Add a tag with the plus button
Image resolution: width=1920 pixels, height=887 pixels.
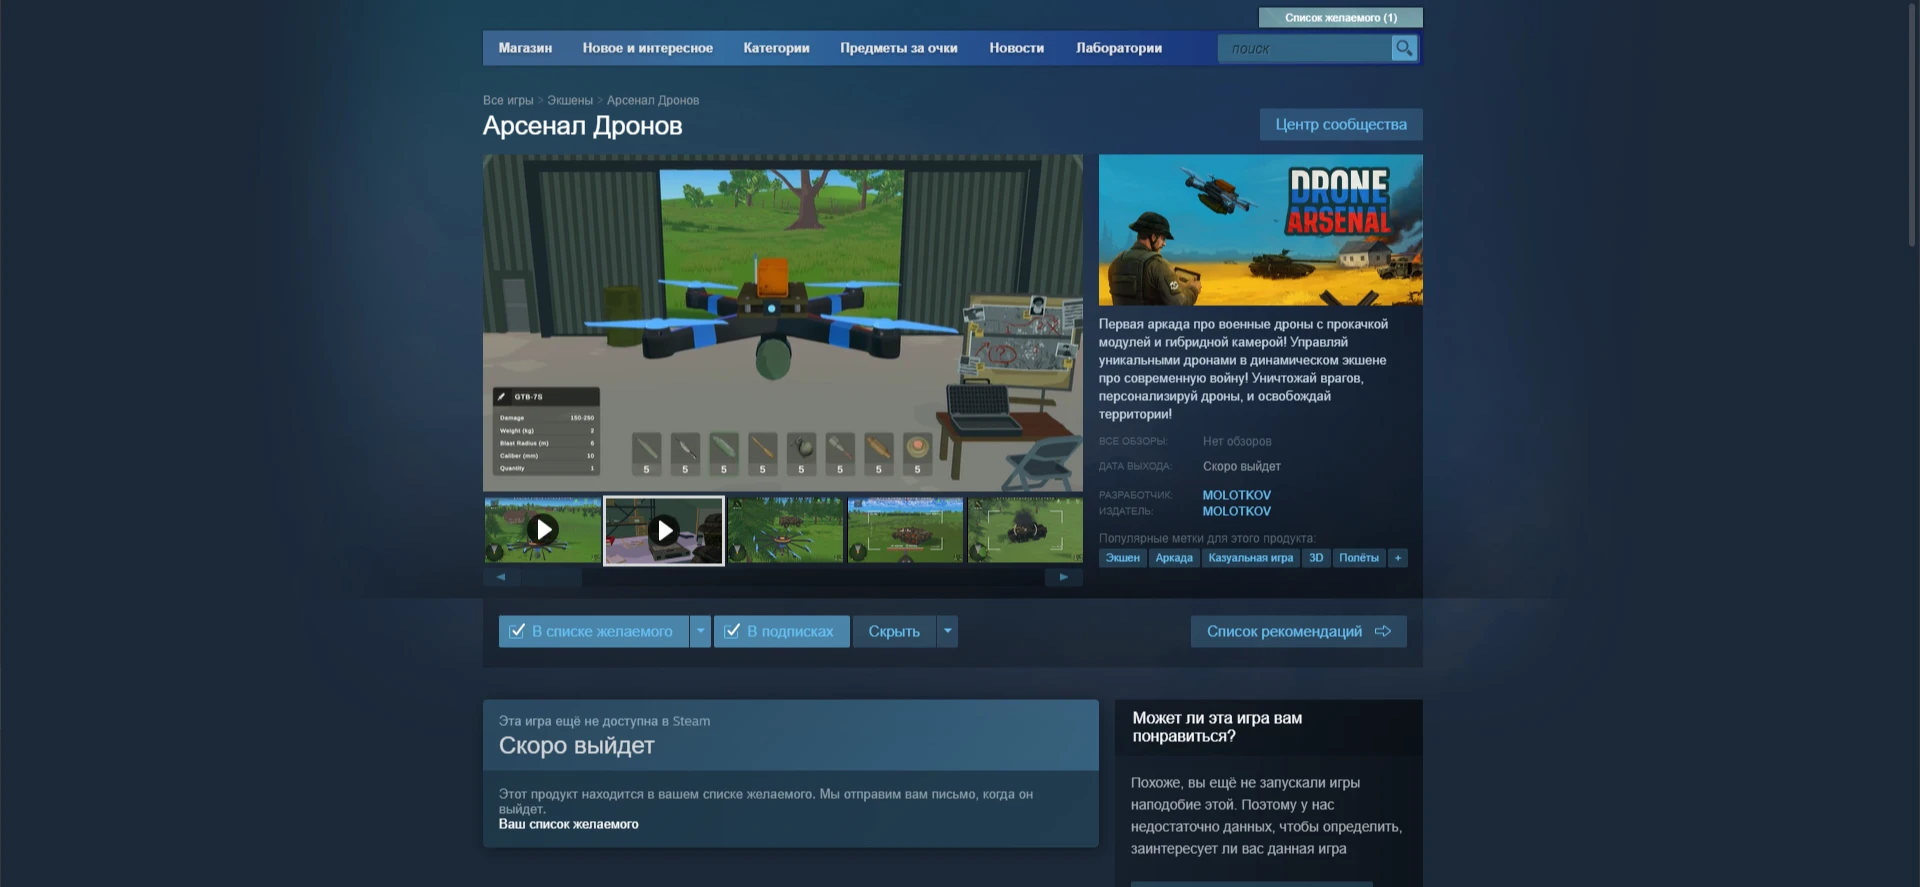(x=1398, y=558)
